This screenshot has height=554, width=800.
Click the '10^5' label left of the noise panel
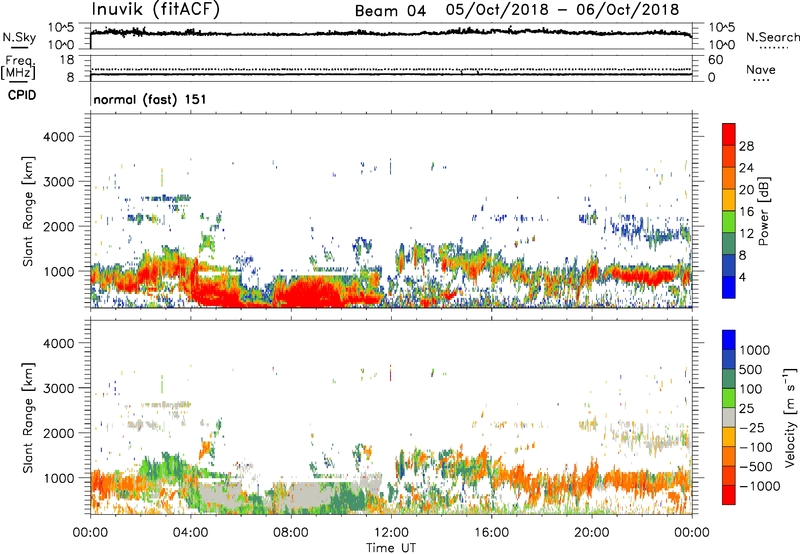point(61,27)
